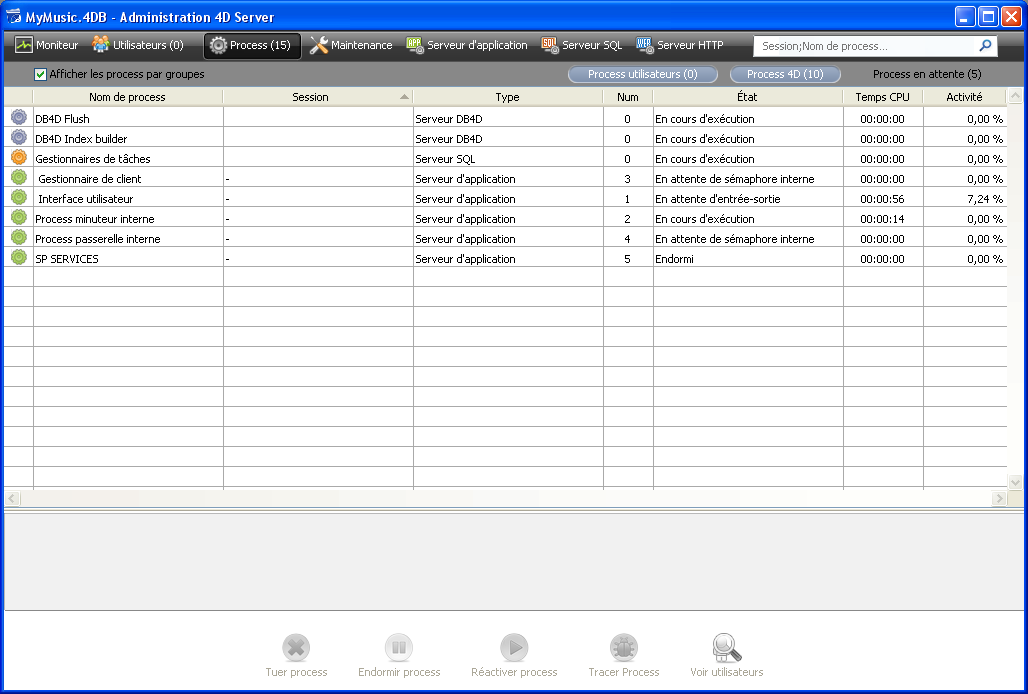Viewport: 1028px width, 694px height.
Task: Click gear icon of SP SERVICES row
Action: (19, 258)
